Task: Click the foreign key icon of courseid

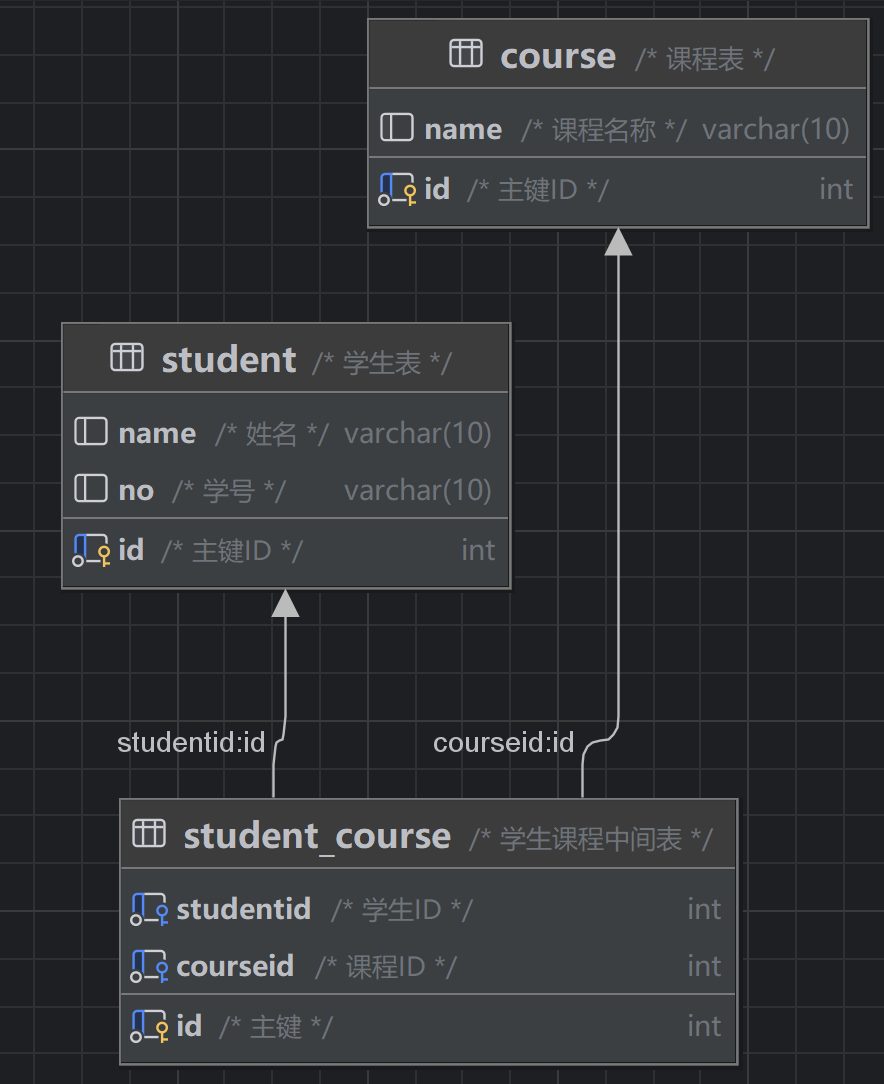Action: click(x=149, y=966)
